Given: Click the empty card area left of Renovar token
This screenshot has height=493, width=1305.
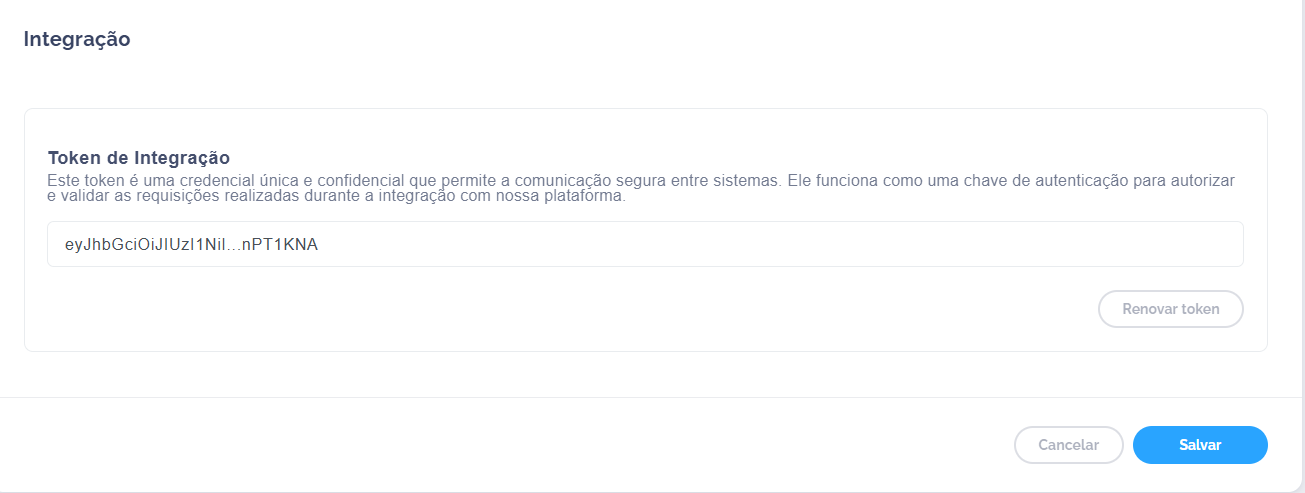Looking at the screenshot, I should click(x=600, y=309).
